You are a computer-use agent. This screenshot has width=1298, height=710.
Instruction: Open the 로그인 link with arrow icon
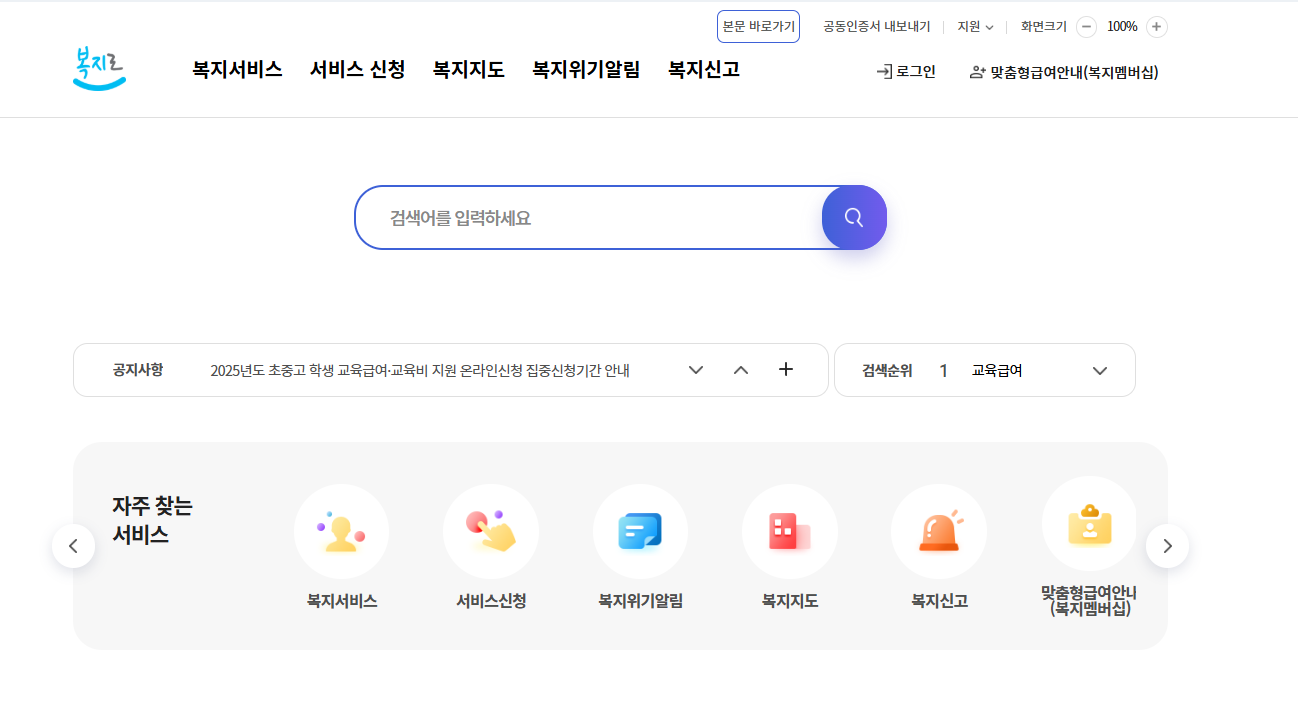click(x=905, y=71)
